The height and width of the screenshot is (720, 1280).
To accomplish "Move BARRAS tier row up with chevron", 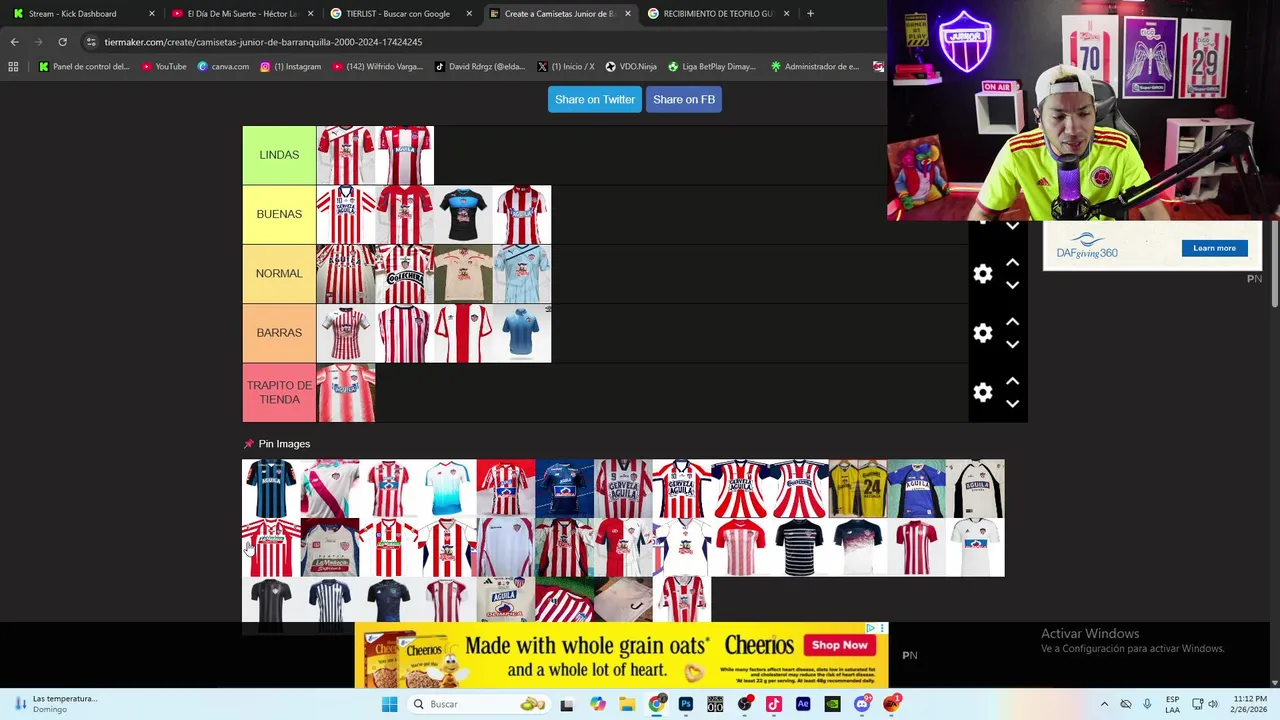I will [1012, 322].
